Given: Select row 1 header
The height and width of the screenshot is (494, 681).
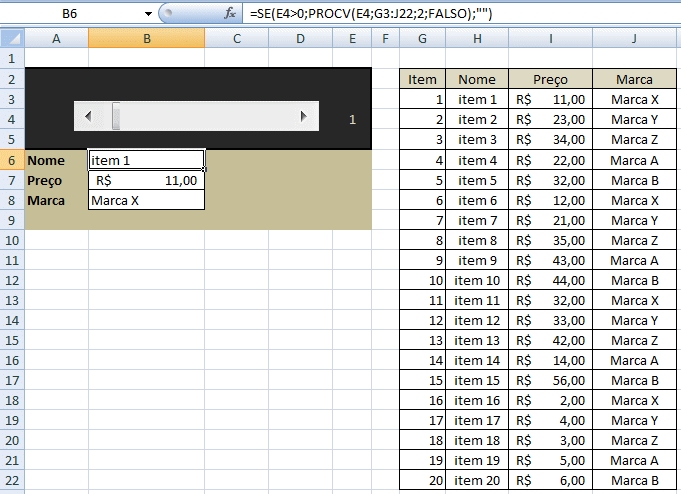Looking at the screenshot, I should coord(12,58).
